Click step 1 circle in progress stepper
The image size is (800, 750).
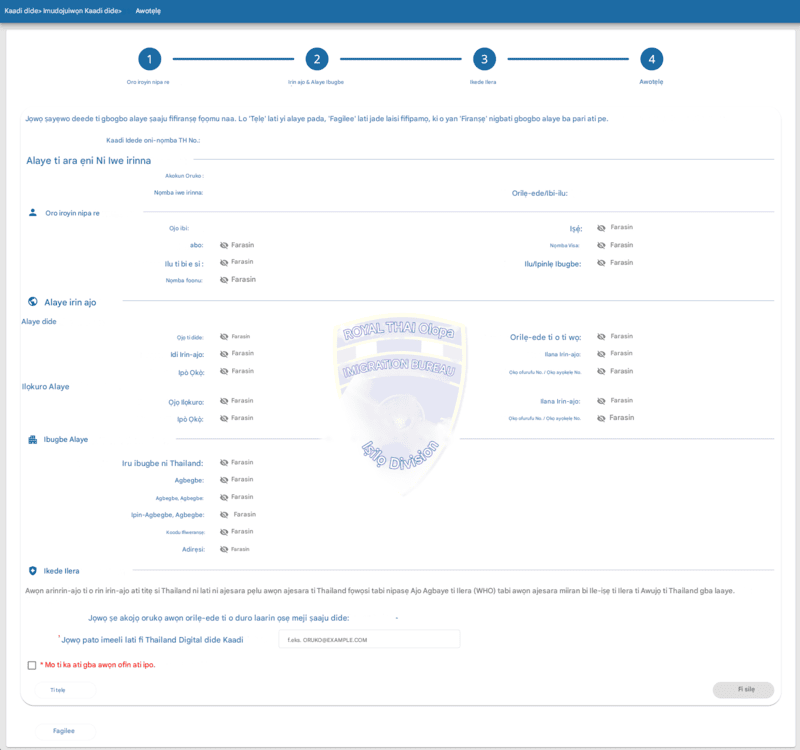click(149, 59)
